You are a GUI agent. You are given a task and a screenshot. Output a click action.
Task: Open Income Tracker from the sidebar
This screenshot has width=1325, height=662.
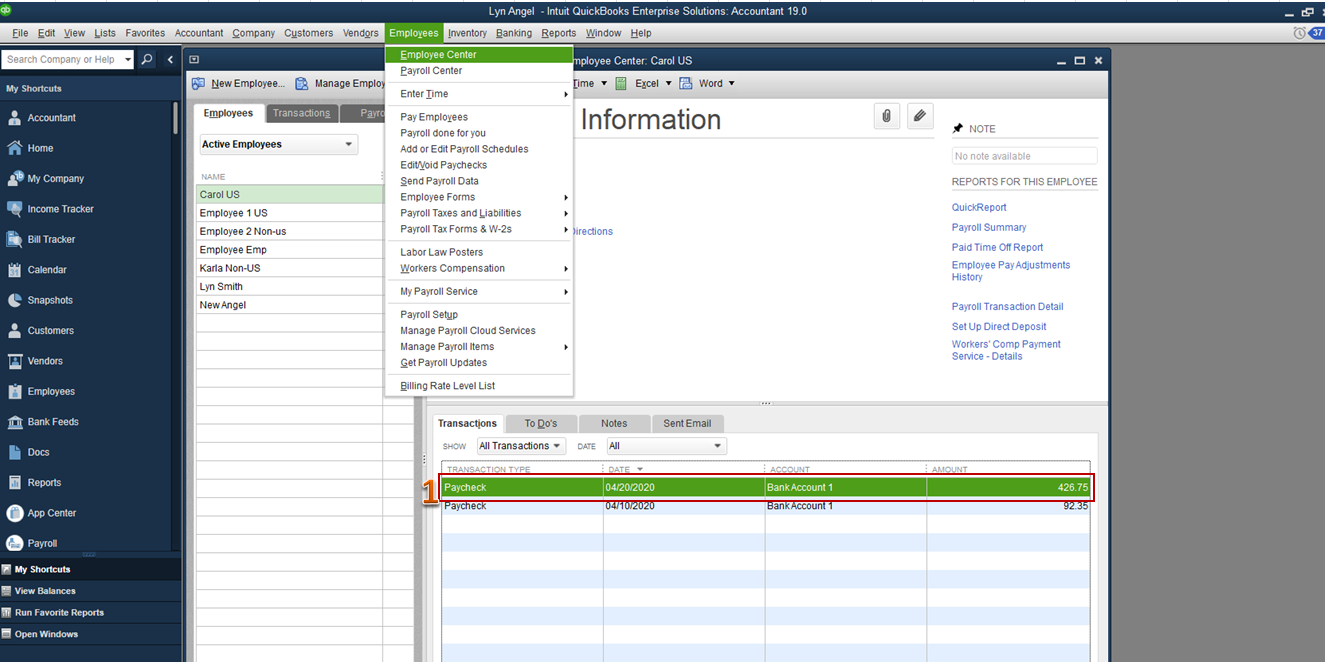pyautogui.click(x=60, y=209)
